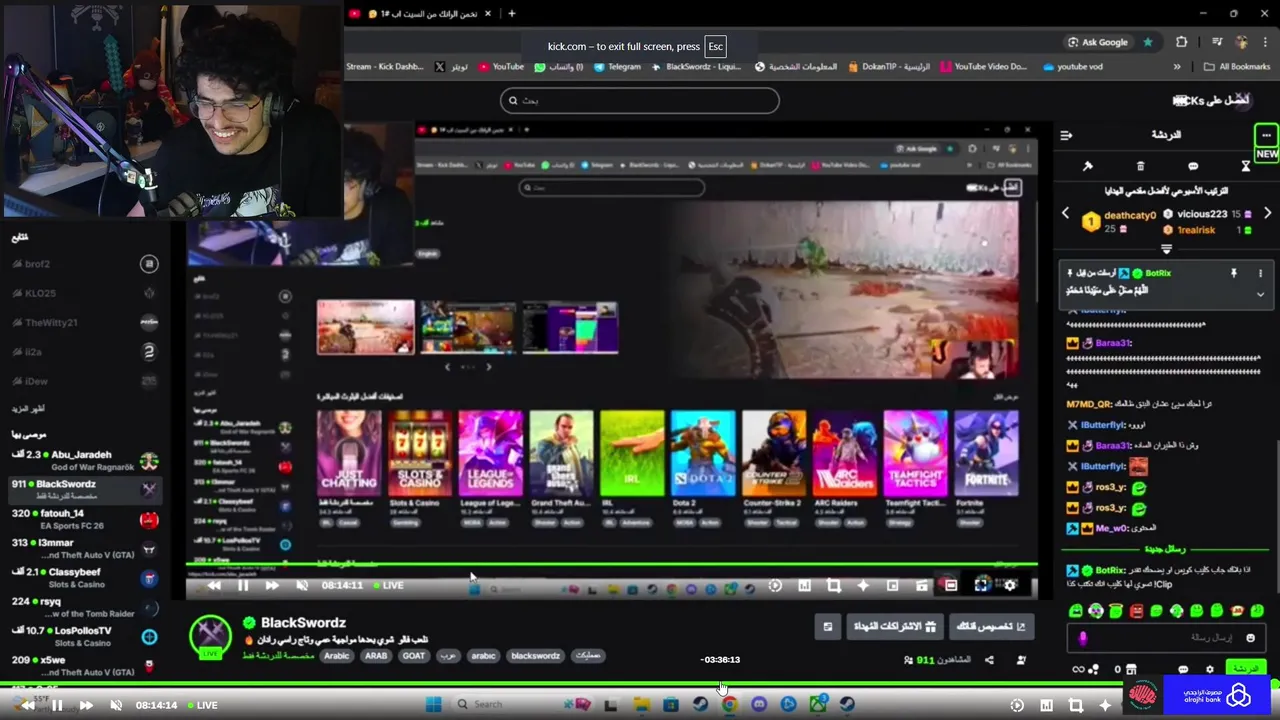Open a new Chrome tab
The width and height of the screenshot is (1280, 720).
point(512,13)
